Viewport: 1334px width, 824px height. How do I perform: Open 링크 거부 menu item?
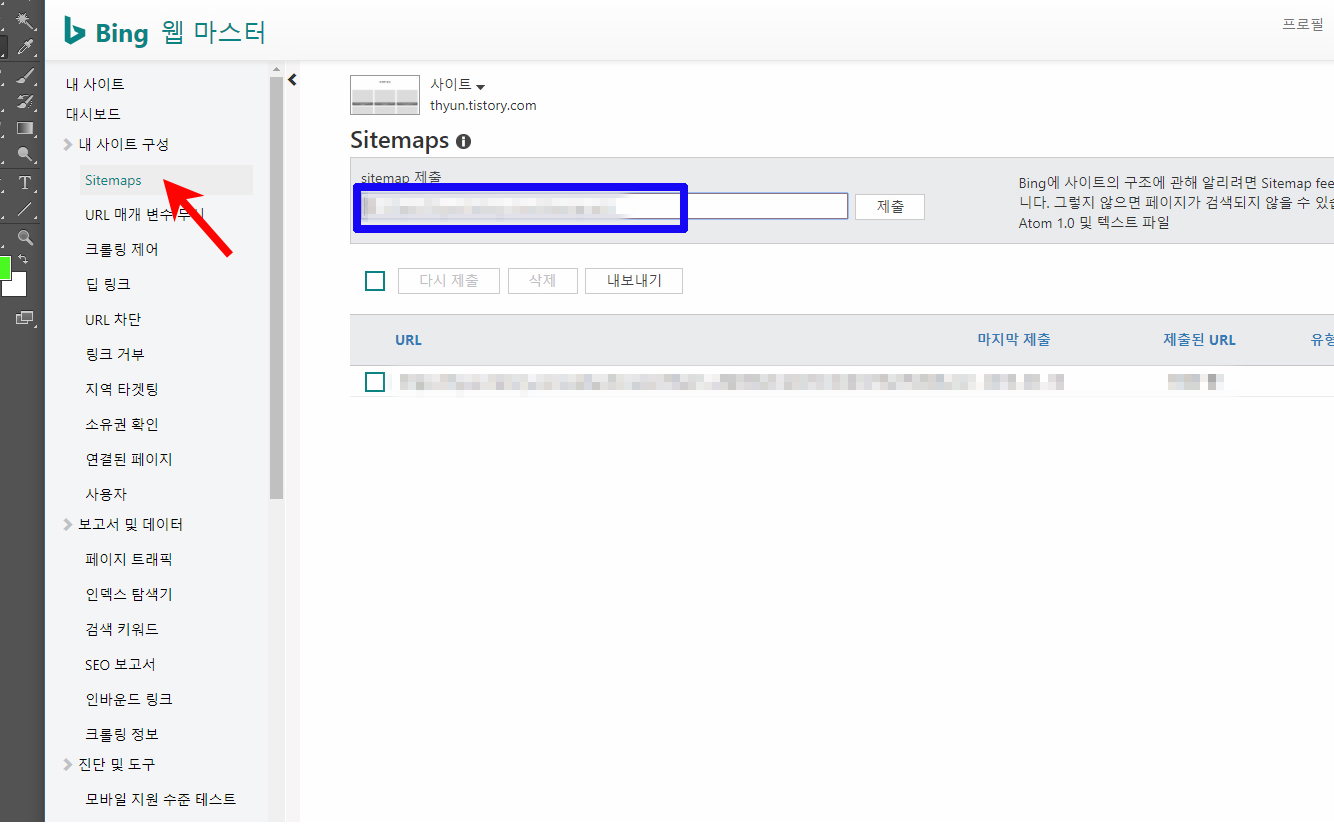[115, 355]
